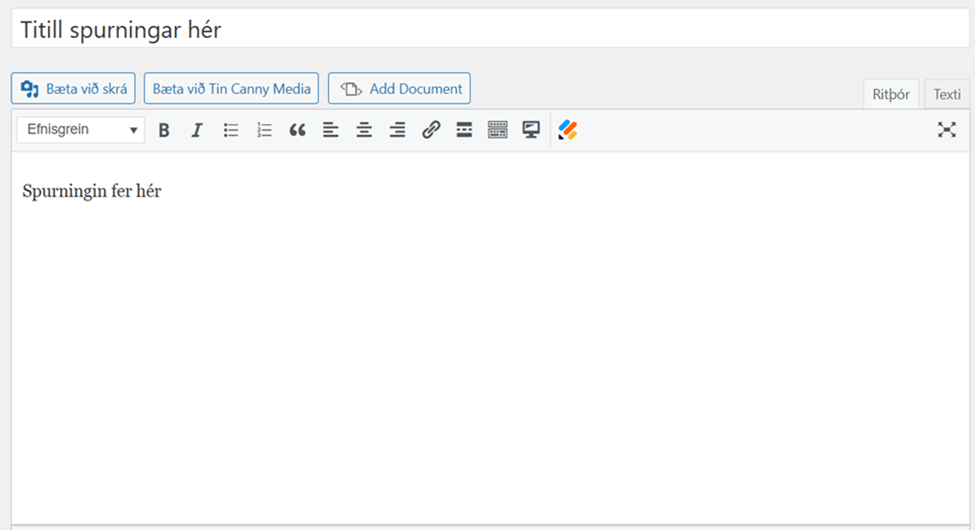Screen dimensions: 975x530
Task: Align text to the left
Action: pos(331,130)
